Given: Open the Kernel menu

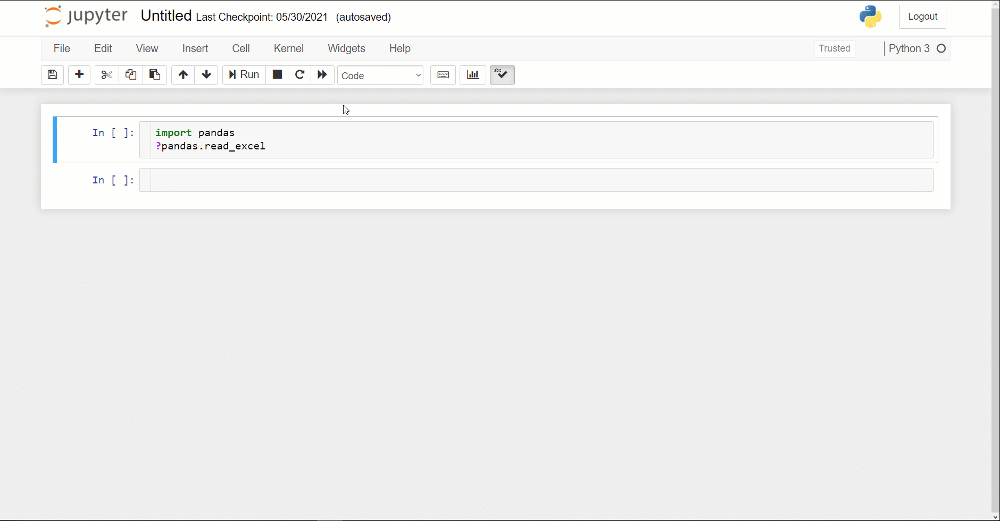Looking at the screenshot, I should 288,48.
